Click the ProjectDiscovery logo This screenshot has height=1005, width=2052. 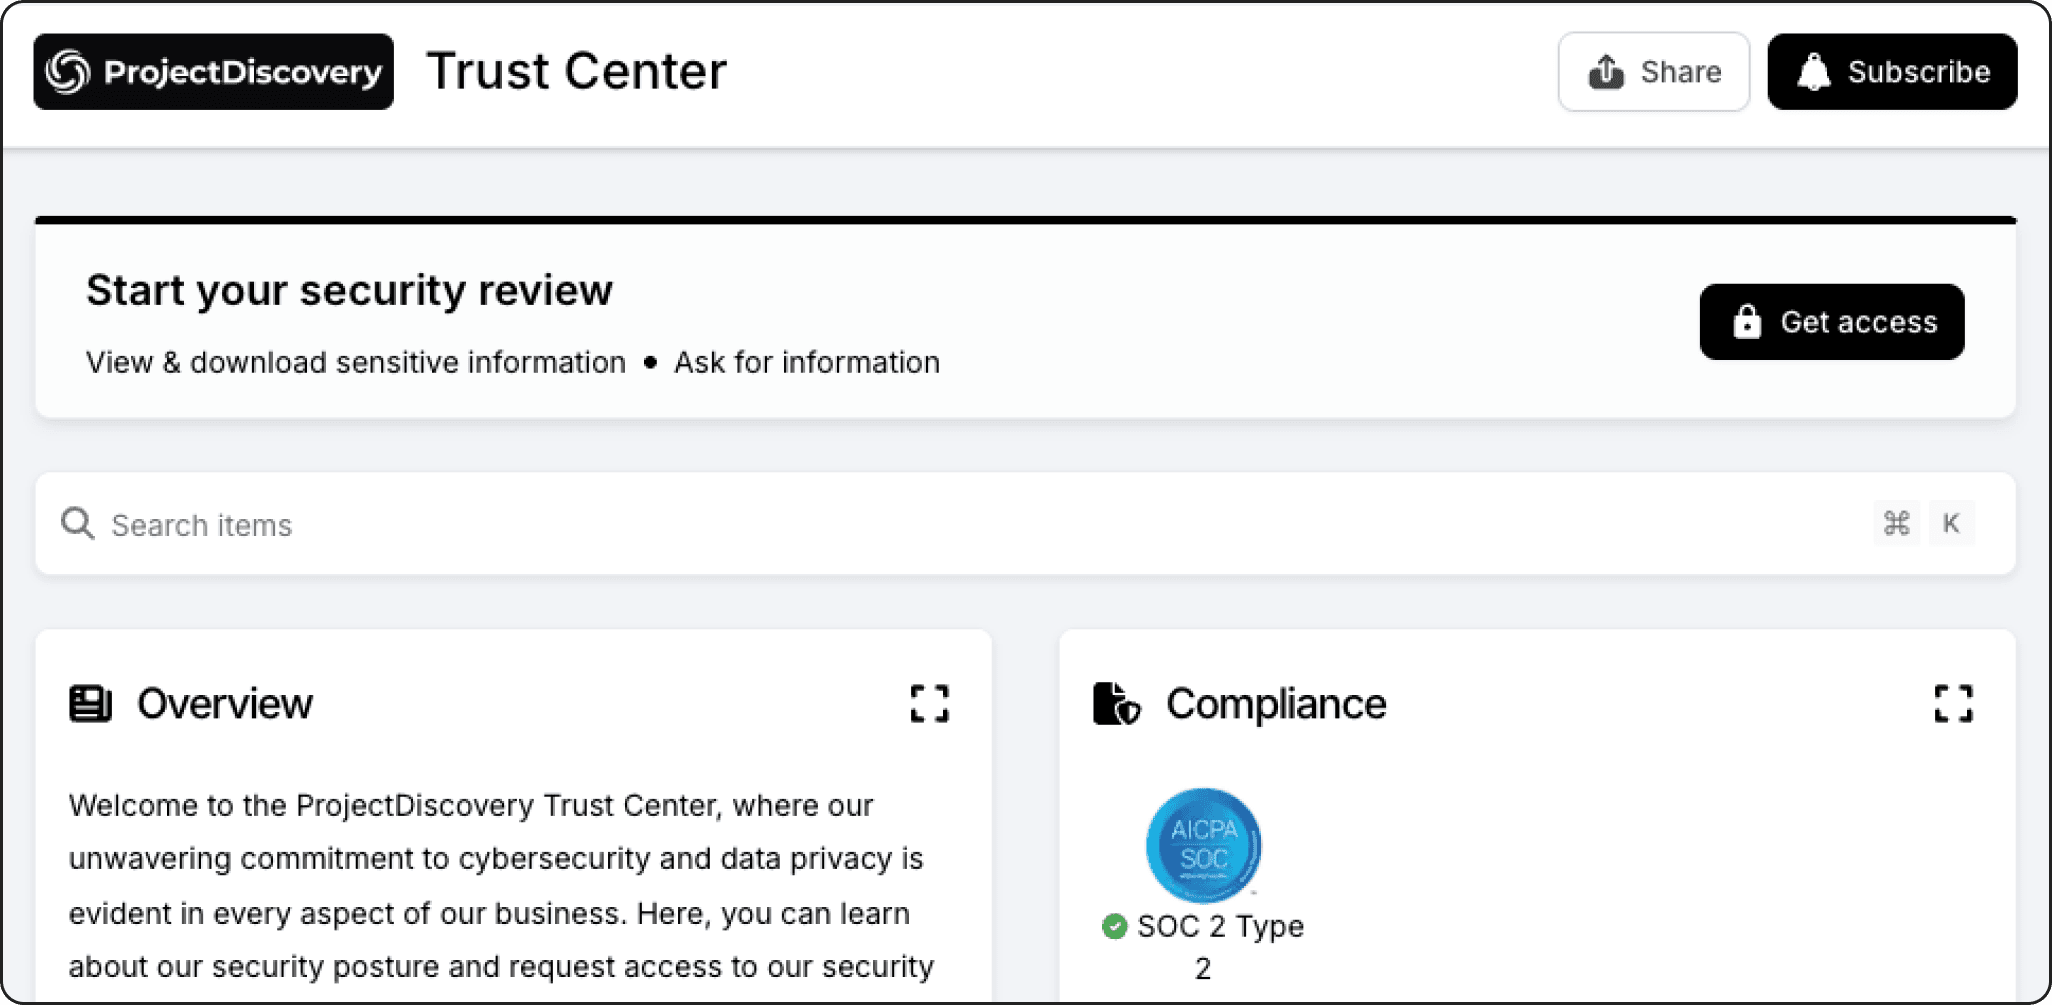coord(213,72)
